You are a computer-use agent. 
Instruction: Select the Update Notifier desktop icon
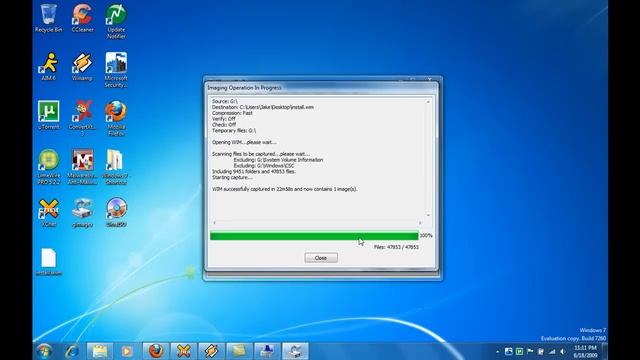(116, 22)
